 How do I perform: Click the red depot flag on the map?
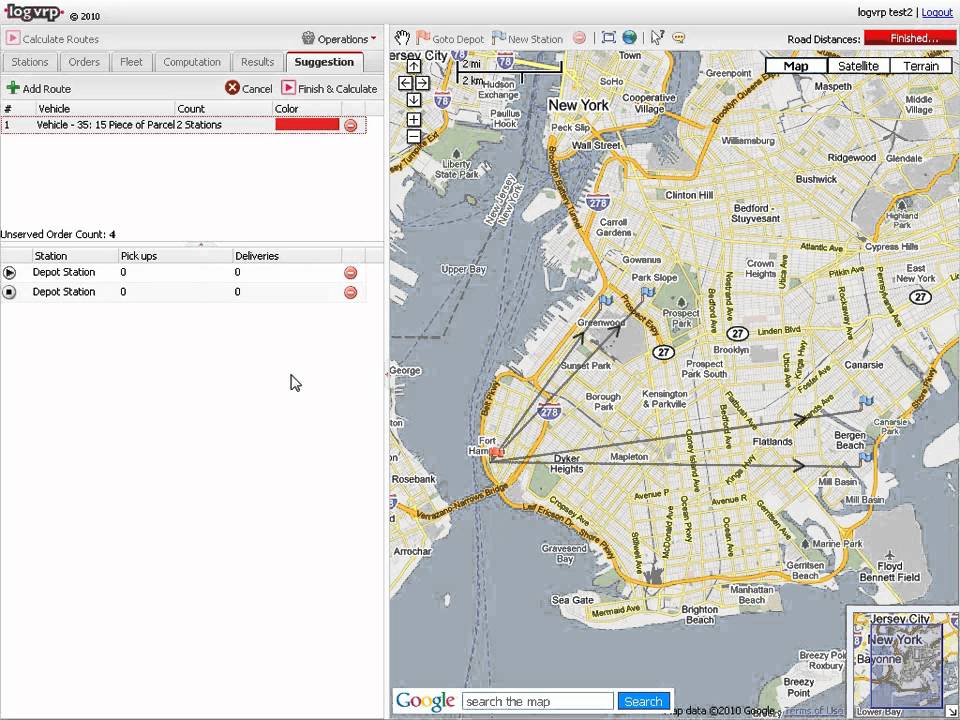pyautogui.click(x=497, y=452)
